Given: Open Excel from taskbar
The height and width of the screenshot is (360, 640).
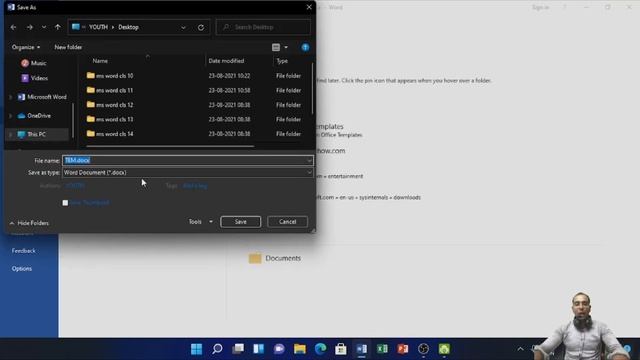Looking at the screenshot, I should (x=382, y=349).
